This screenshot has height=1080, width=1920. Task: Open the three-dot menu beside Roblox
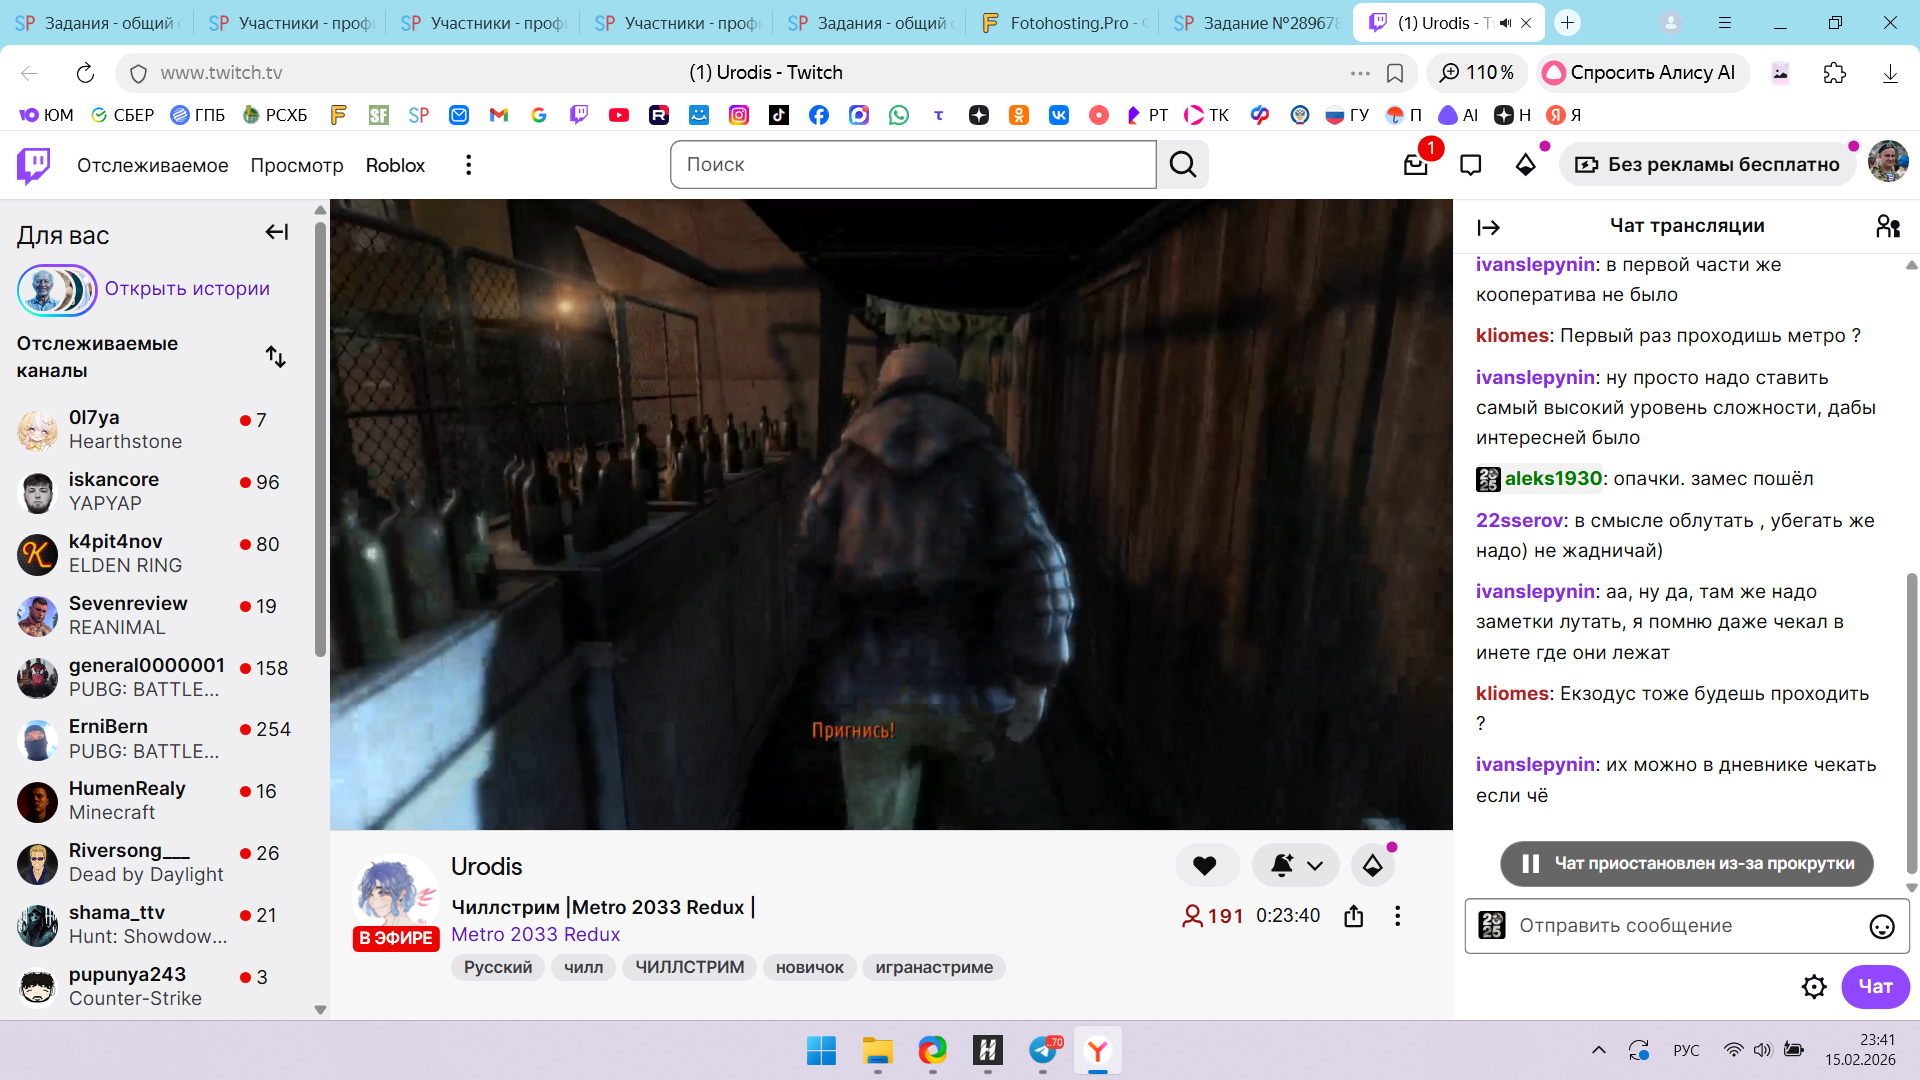tap(468, 165)
